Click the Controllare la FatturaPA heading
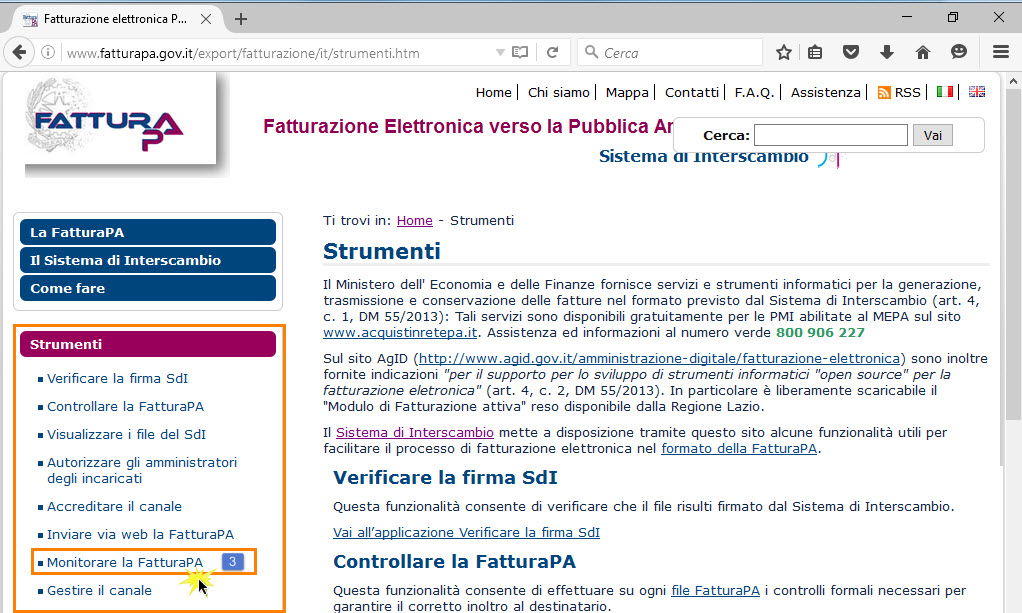1022x613 pixels. coord(454,561)
